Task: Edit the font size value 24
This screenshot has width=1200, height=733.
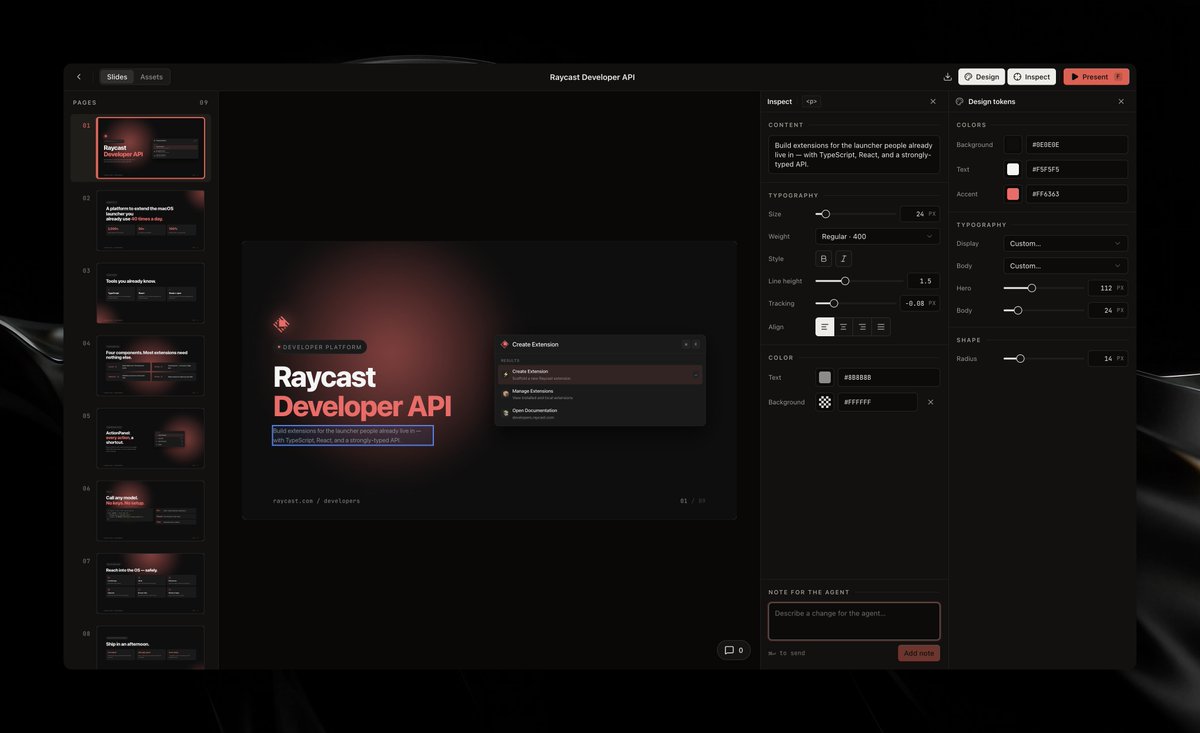Action: (x=919, y=214)
